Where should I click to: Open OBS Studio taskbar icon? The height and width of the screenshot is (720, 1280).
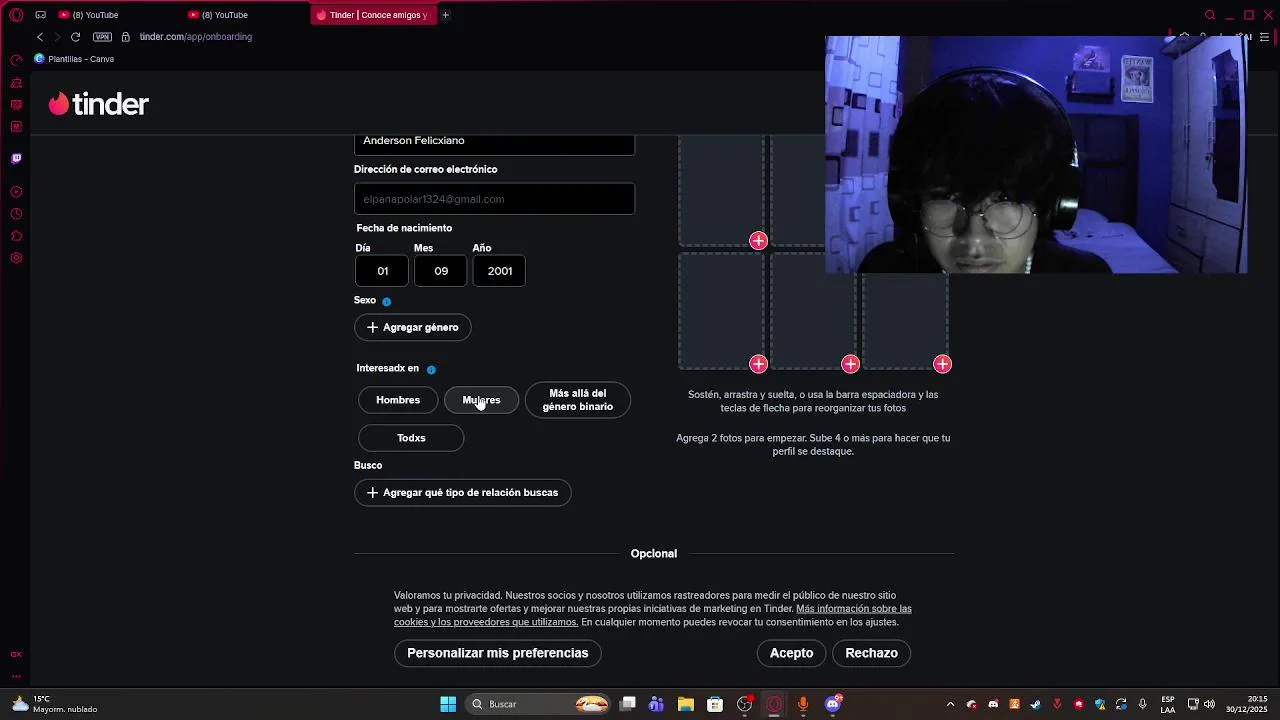[745, 704]
